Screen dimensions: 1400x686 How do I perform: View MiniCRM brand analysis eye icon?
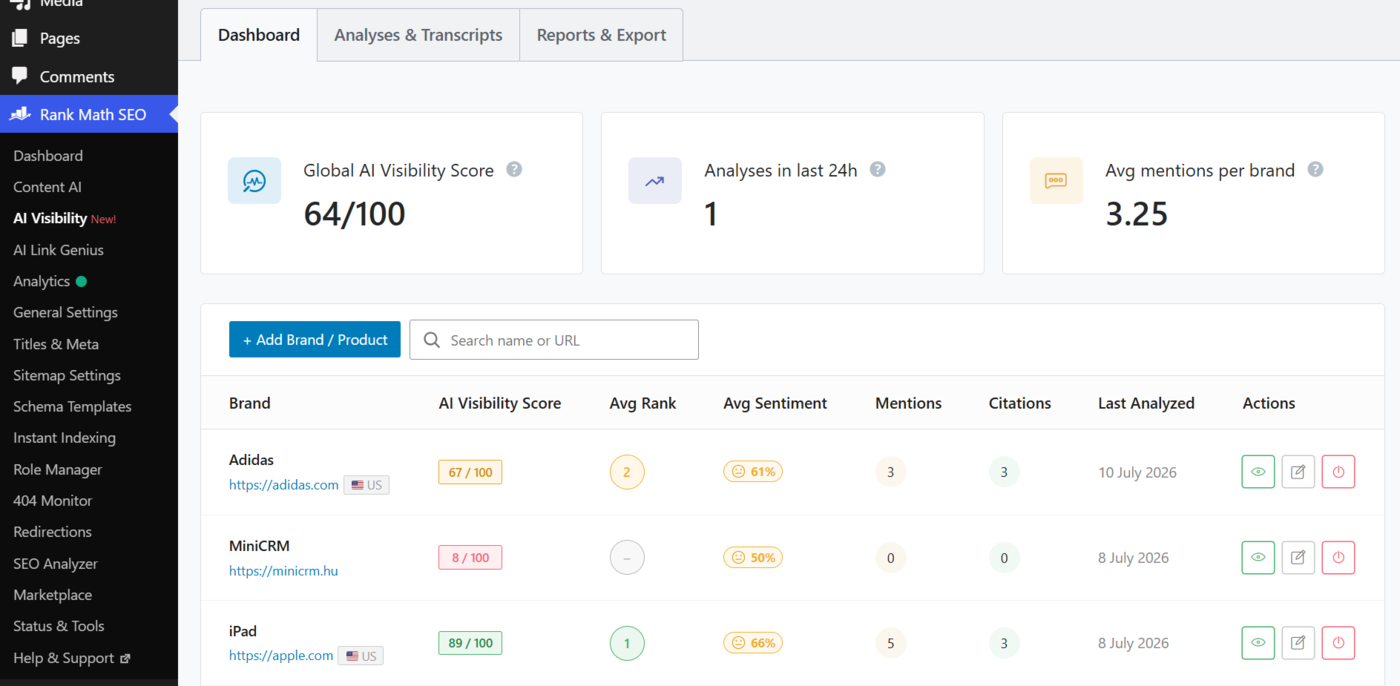[1258, 557]
